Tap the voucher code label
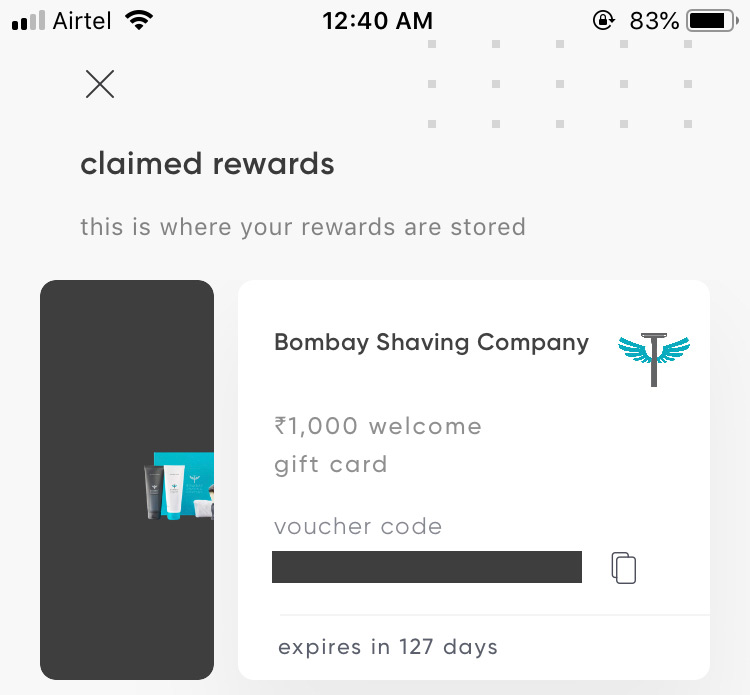 (358, 527)
